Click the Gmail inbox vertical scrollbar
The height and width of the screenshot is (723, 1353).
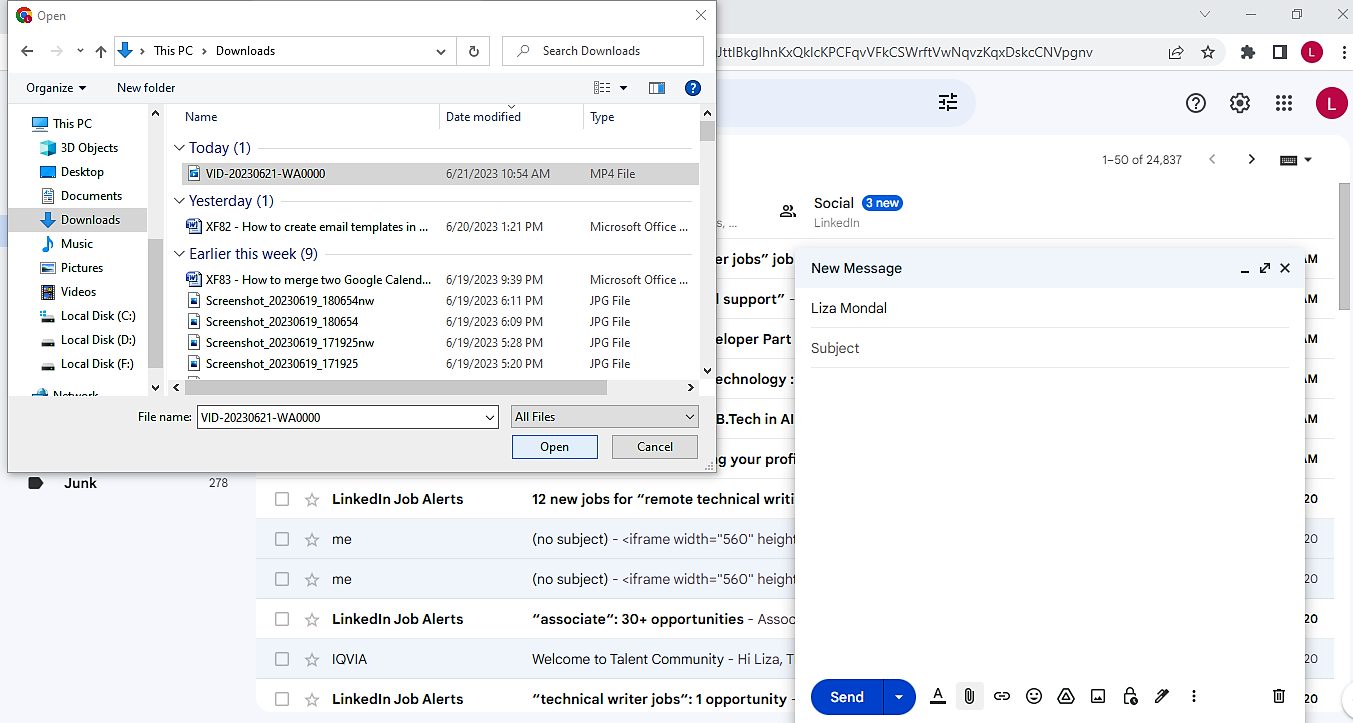pos(1345,246)
